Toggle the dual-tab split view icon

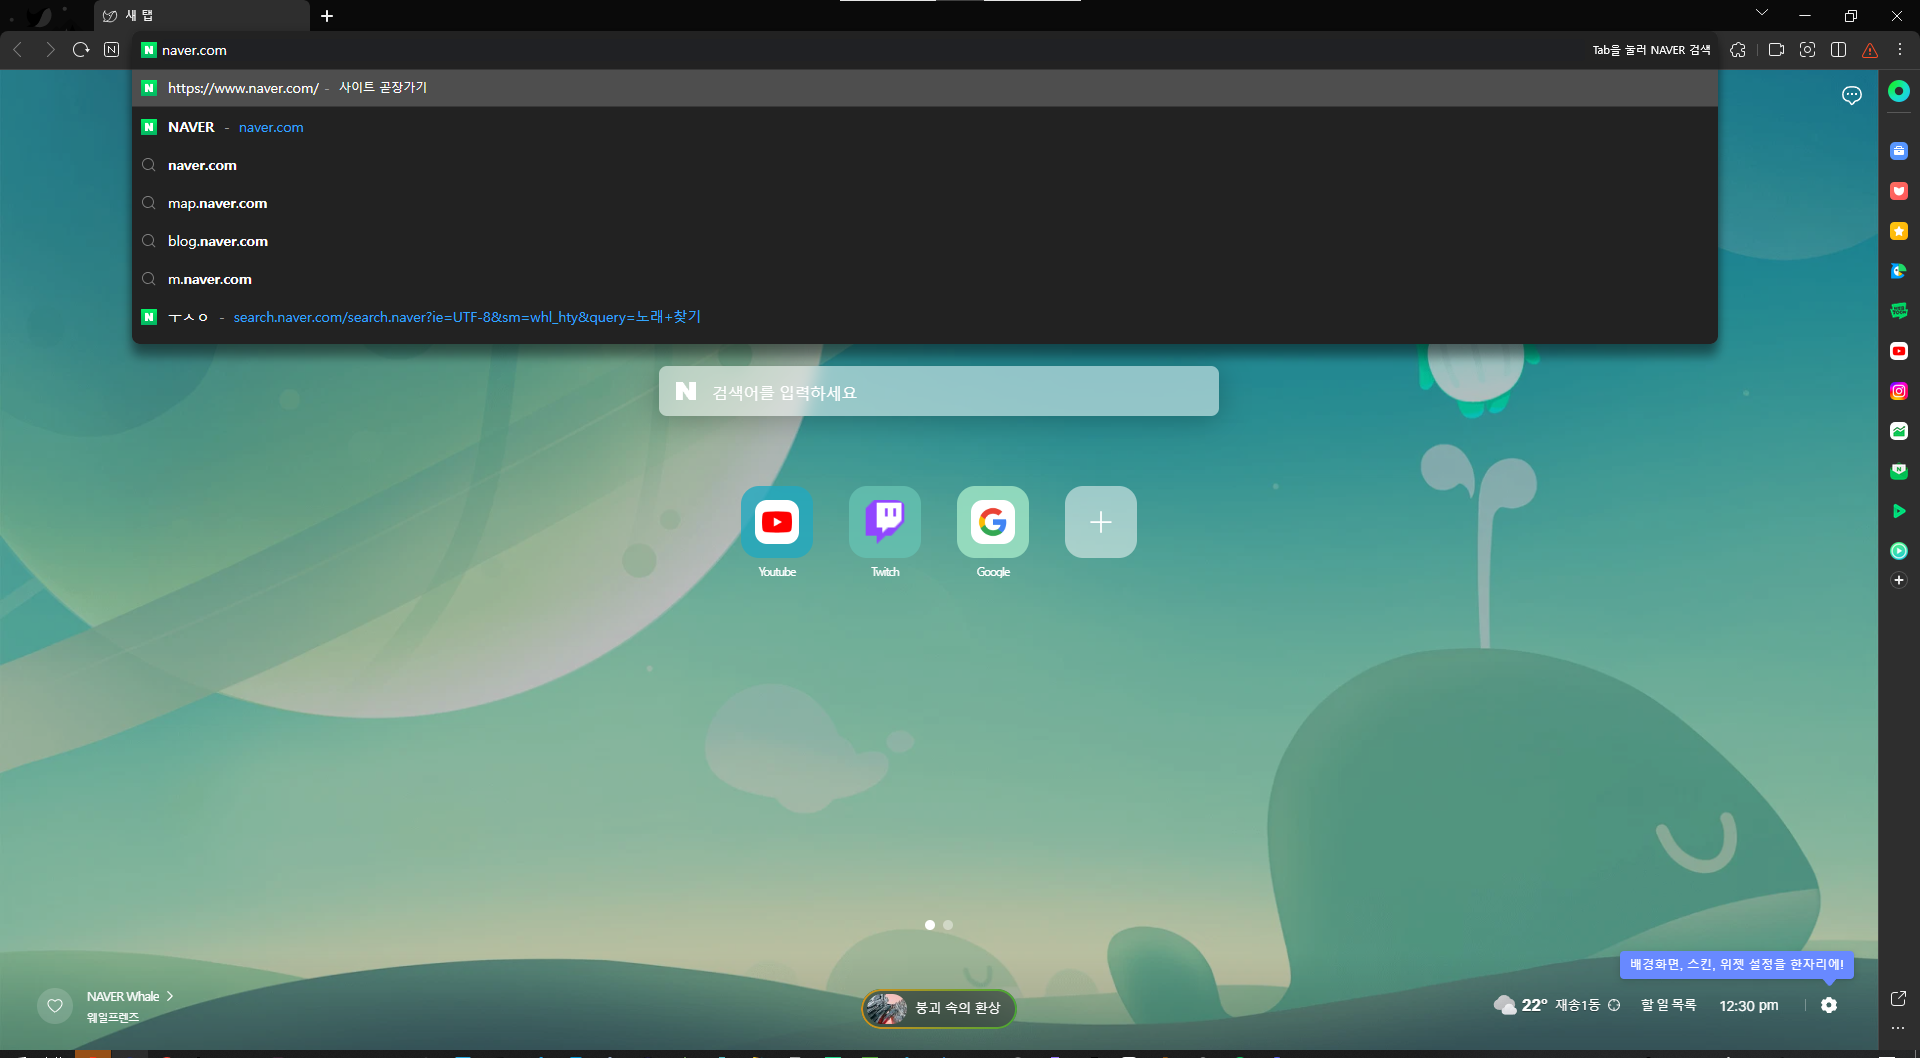1838,50
